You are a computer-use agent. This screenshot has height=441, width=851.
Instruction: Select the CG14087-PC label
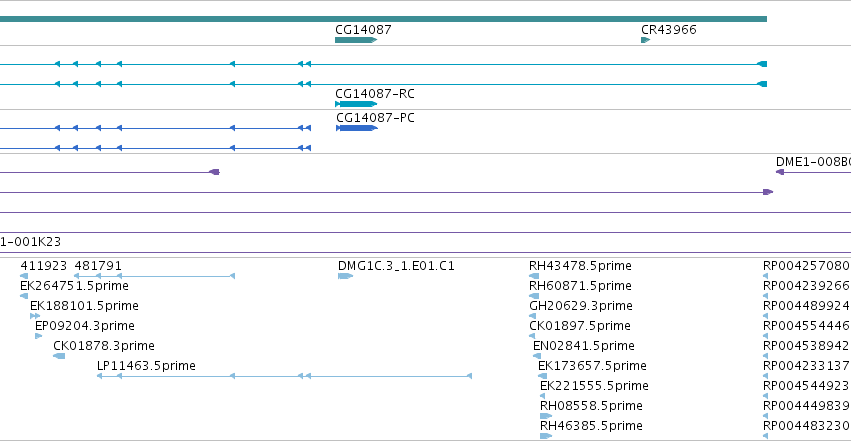(375, 118)
